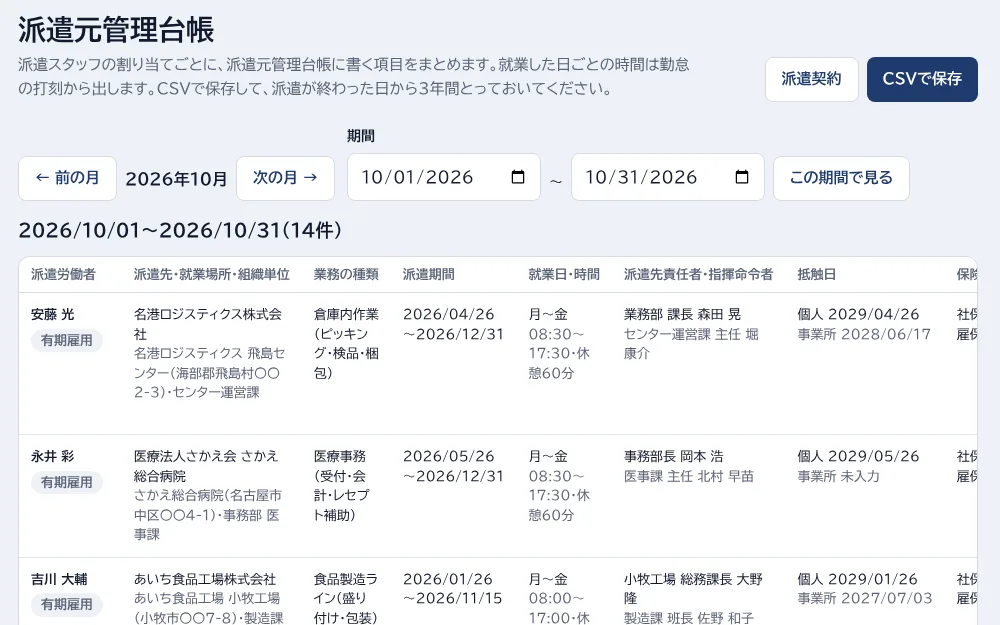Click client 名港ロジスティクス株式会社 cell
The height and width of the screenshot is (625, 1000).
tap(208, 324)
